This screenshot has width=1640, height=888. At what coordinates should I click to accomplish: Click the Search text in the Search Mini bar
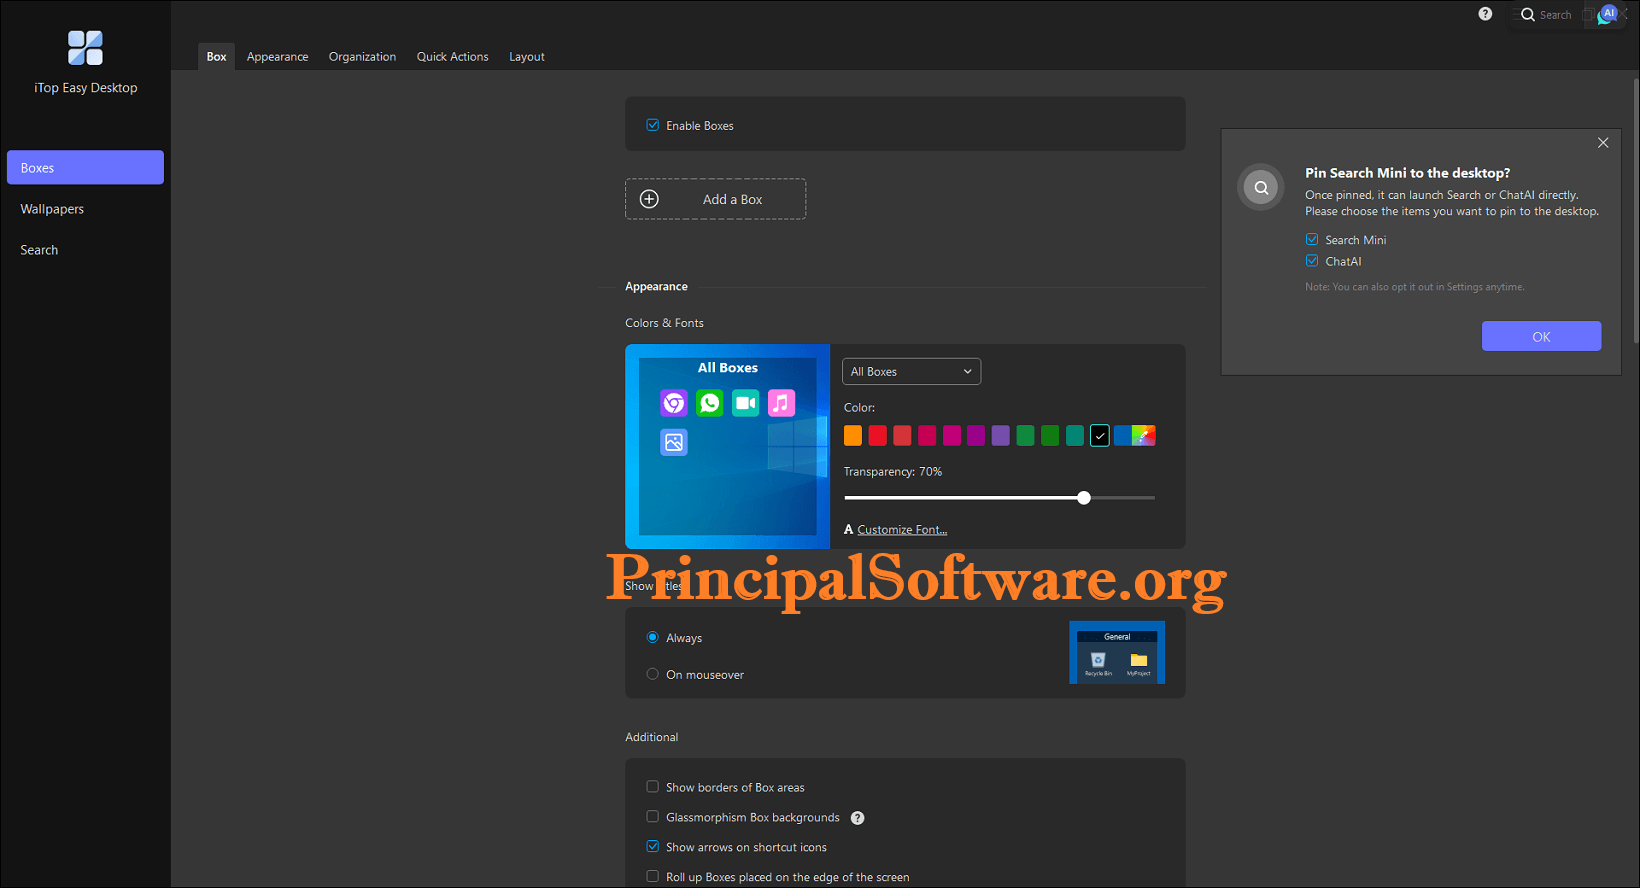click(1555, 15)
